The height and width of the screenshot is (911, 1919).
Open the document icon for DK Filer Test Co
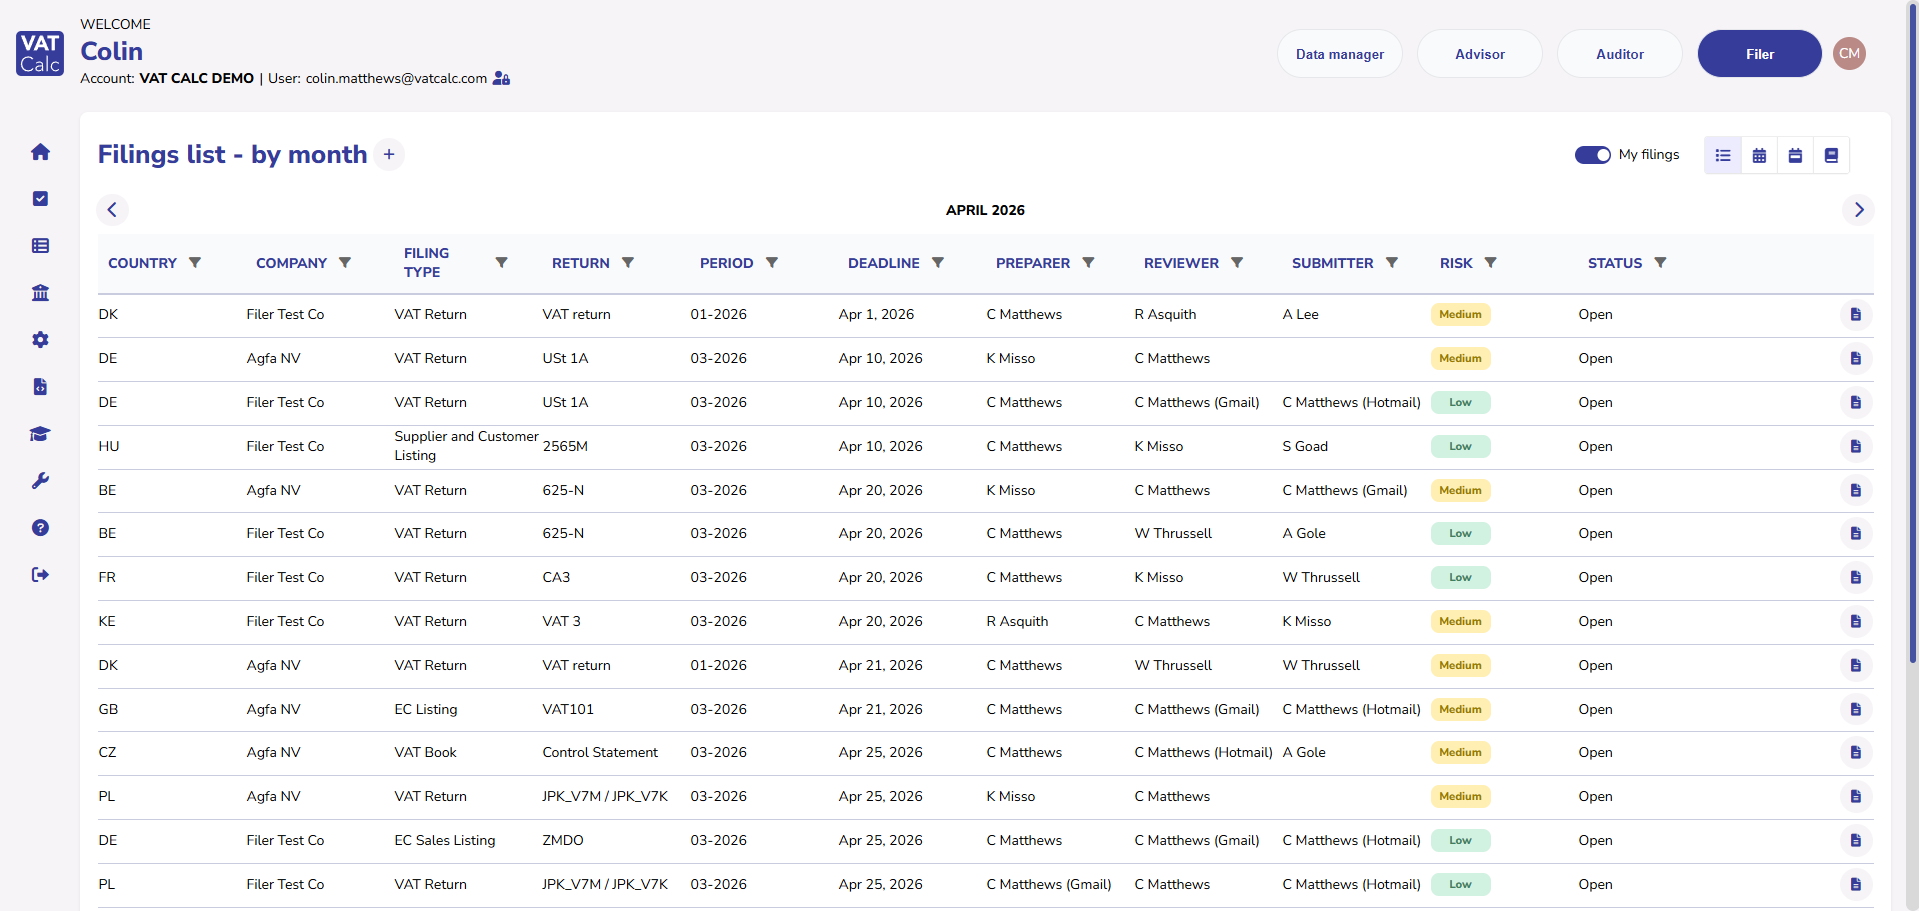[x=1856, y=315]
